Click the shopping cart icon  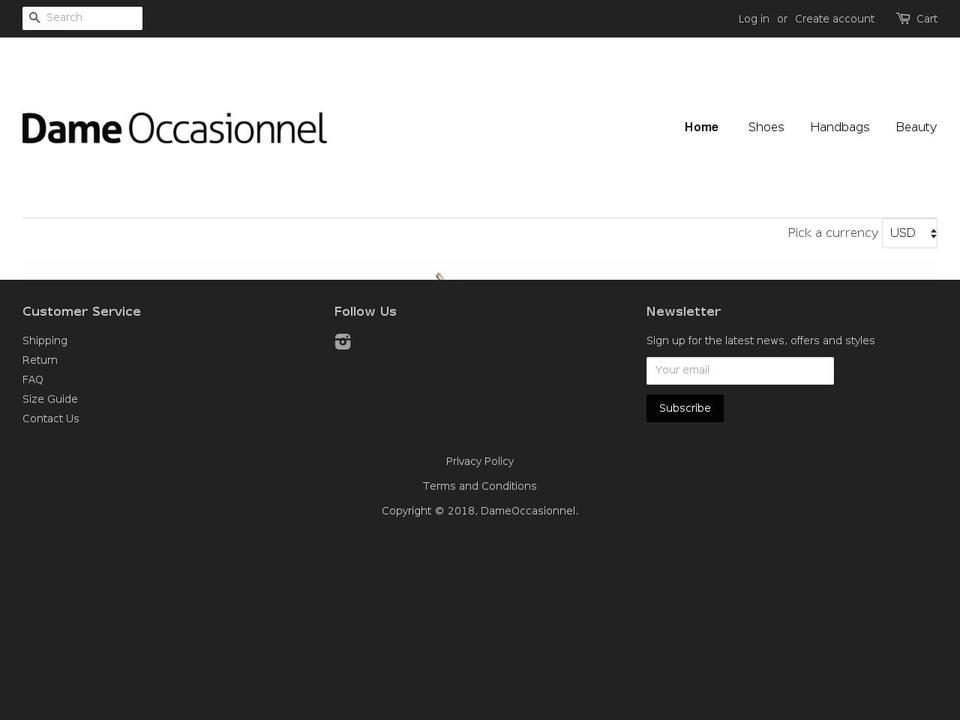[903, 18]
